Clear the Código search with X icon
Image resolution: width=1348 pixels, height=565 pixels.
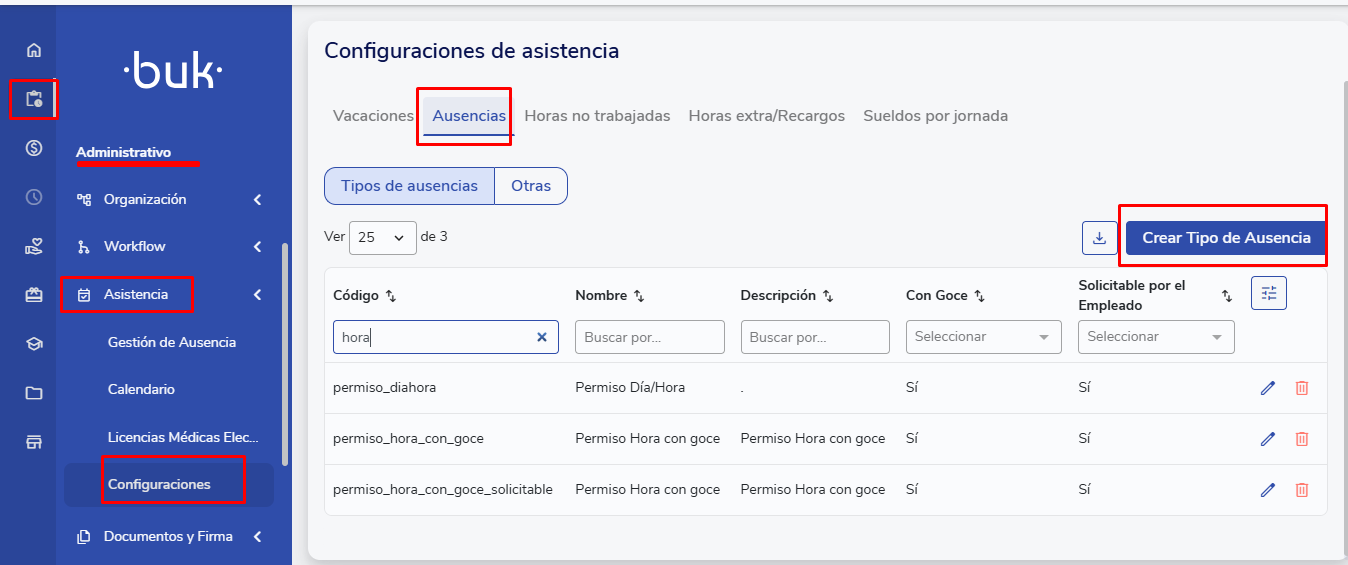coord(541,338)
